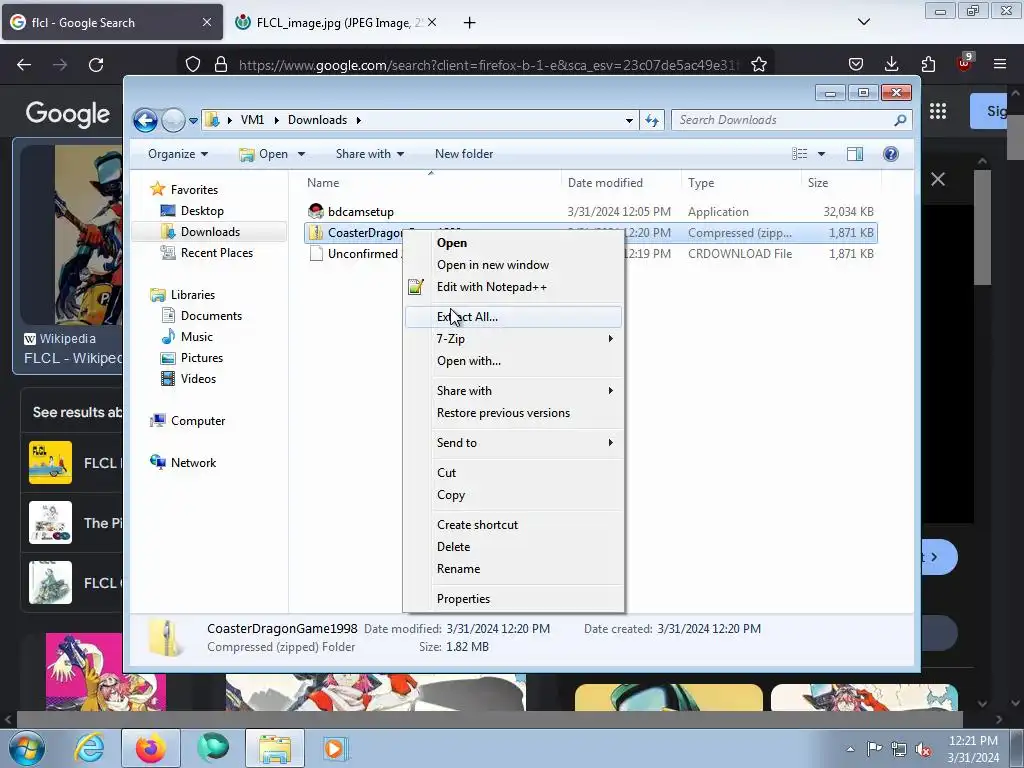
Task: Bookmark the page with the star icon
Action: click(x=759, y=65)
